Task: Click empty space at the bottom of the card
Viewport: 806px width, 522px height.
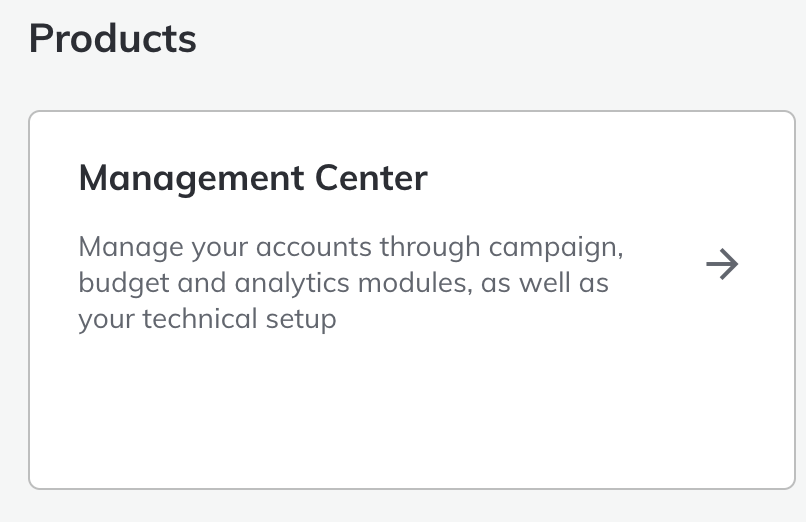Action: [x=400, y=430]
